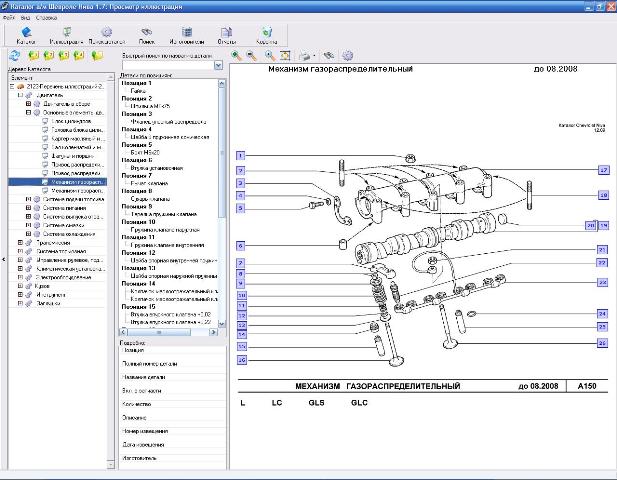
Task: Select Картер масляный tree item
Action: (x=78, y=138)
